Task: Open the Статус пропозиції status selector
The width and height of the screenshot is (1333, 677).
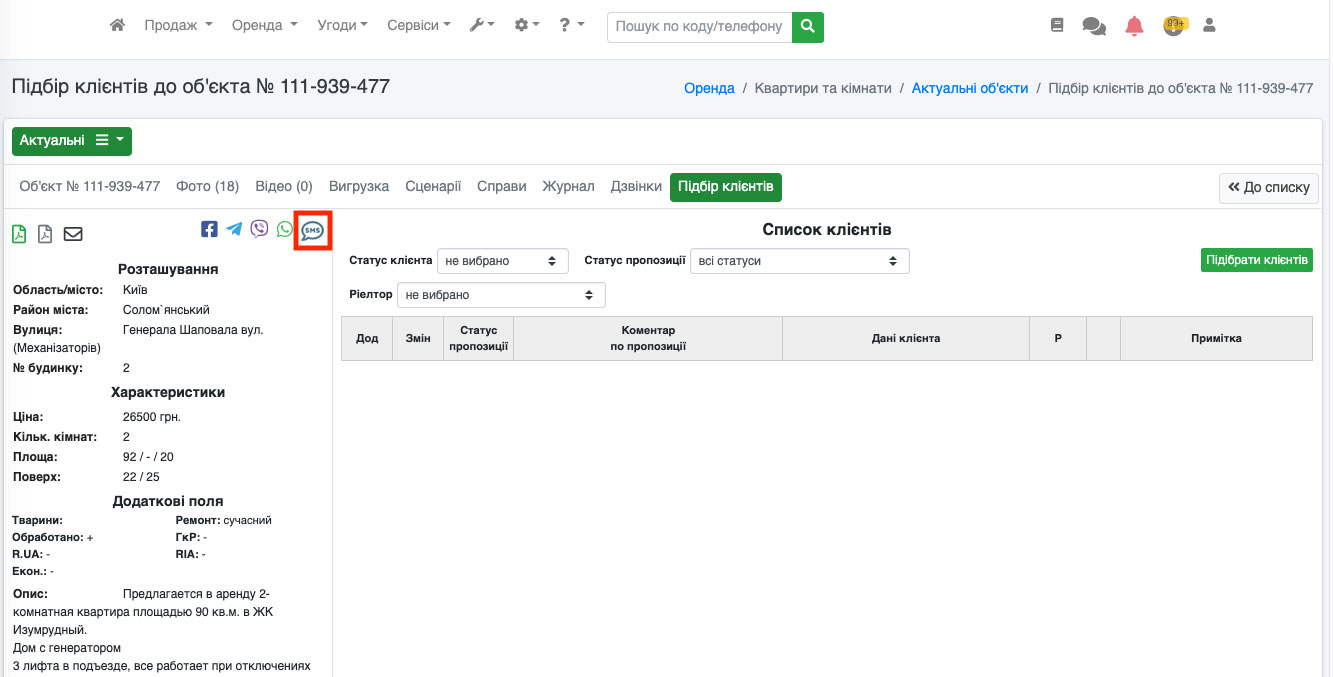Action: pyautogui.click(x=799, y=261)
